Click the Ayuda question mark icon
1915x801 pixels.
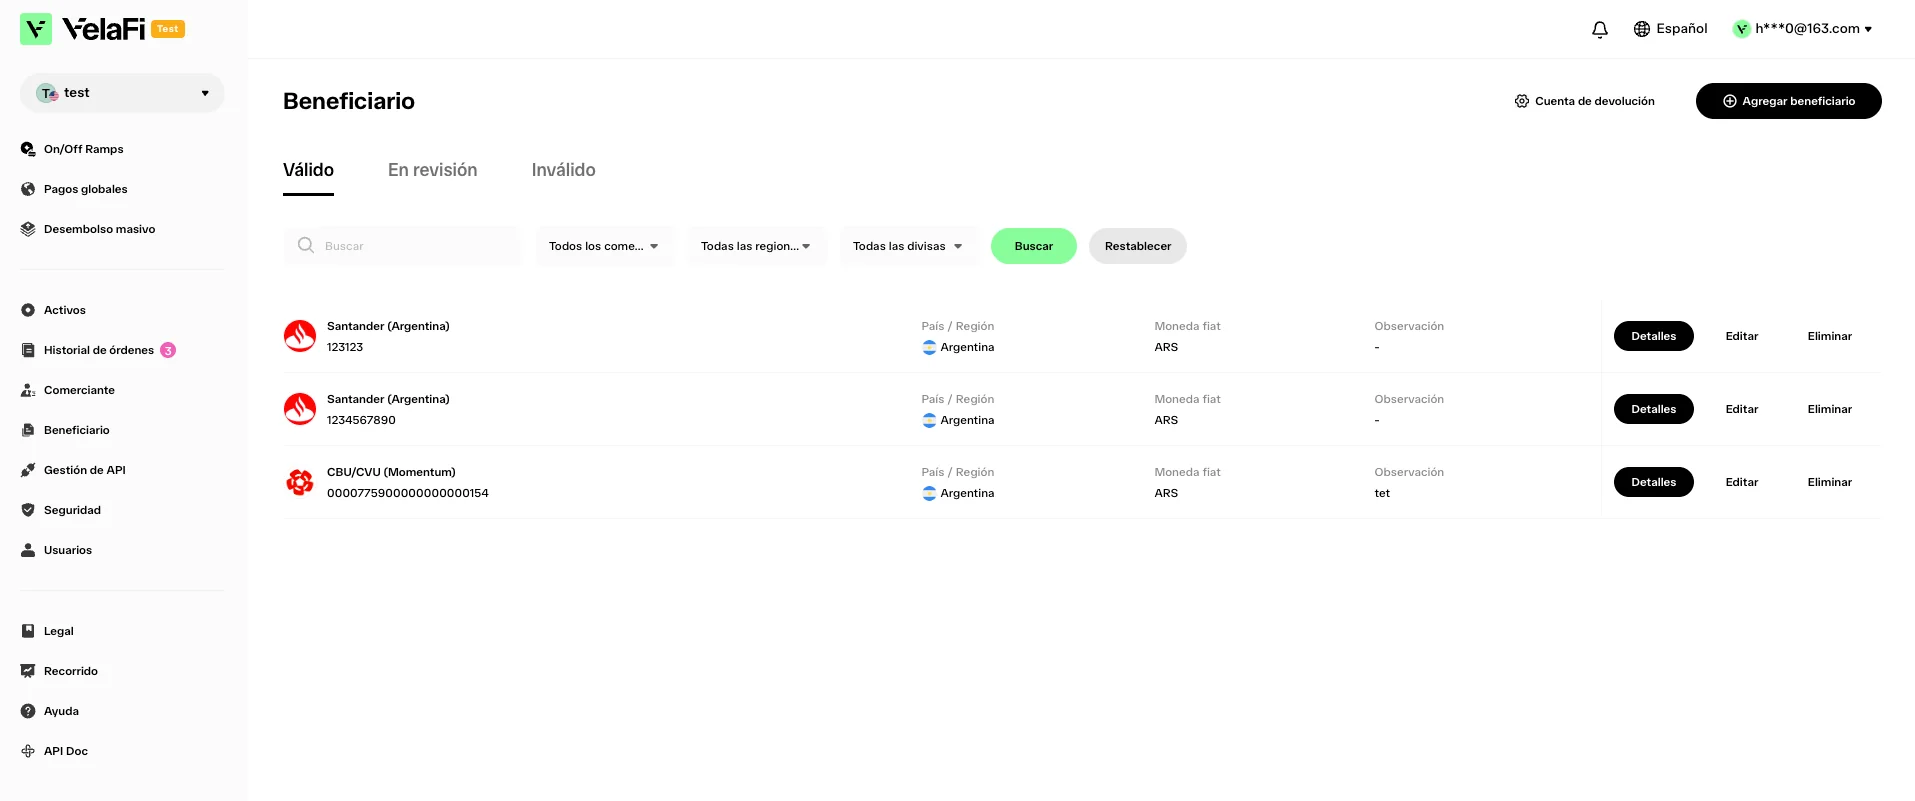pyautogui.click(x=28, y=711)
